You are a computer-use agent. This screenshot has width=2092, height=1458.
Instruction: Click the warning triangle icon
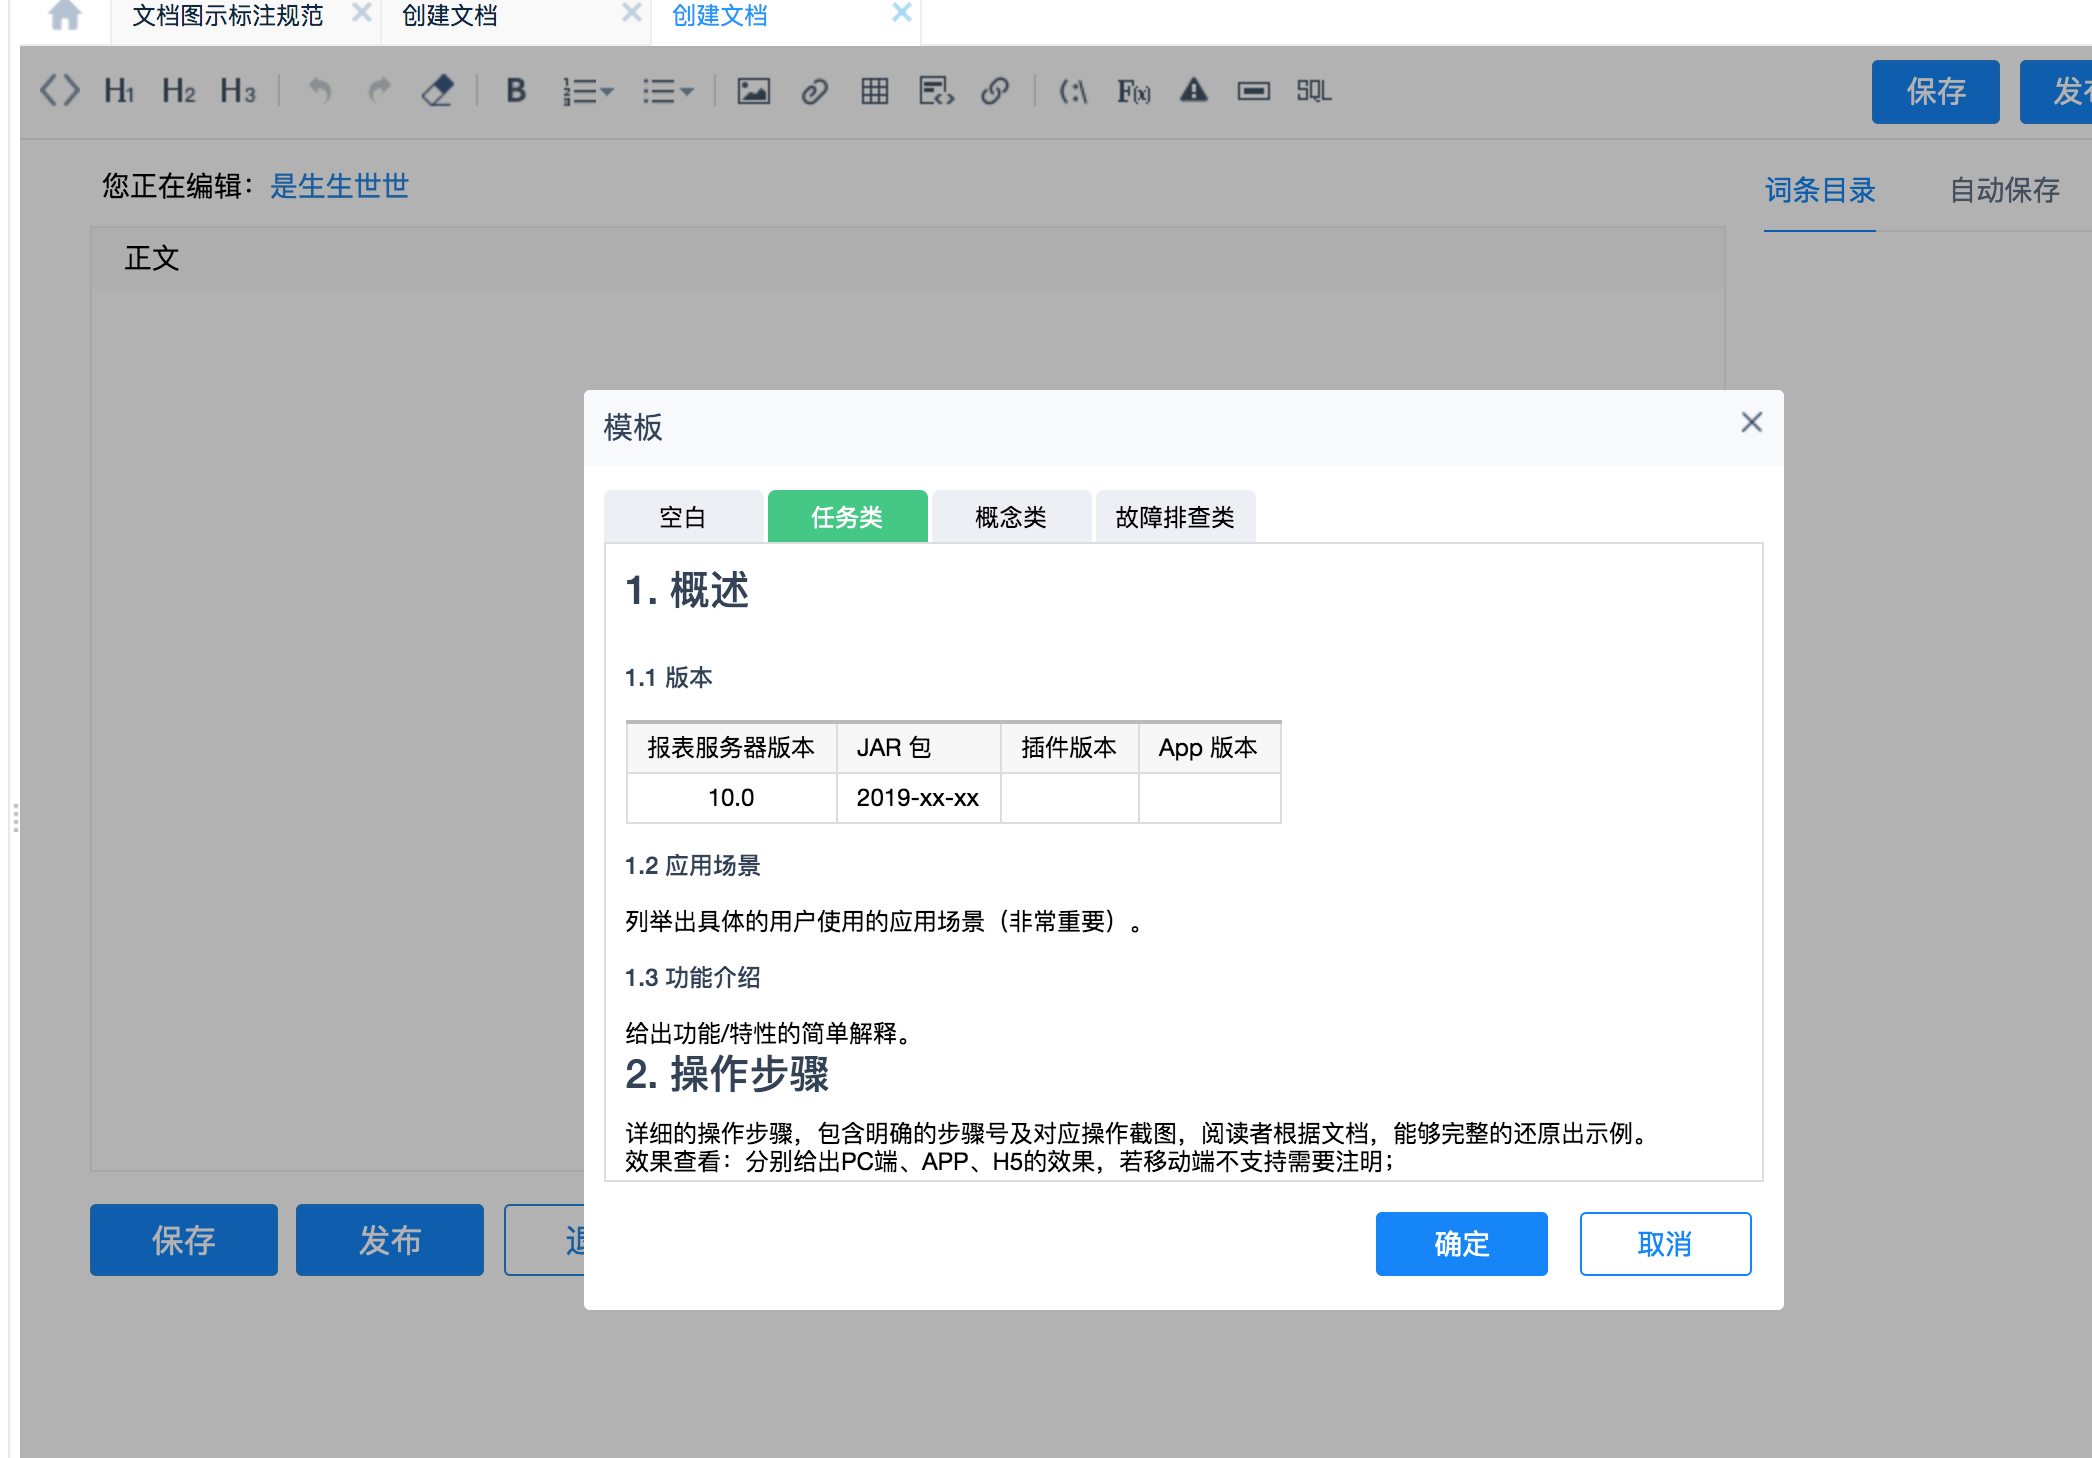[x=1193, y=91]
